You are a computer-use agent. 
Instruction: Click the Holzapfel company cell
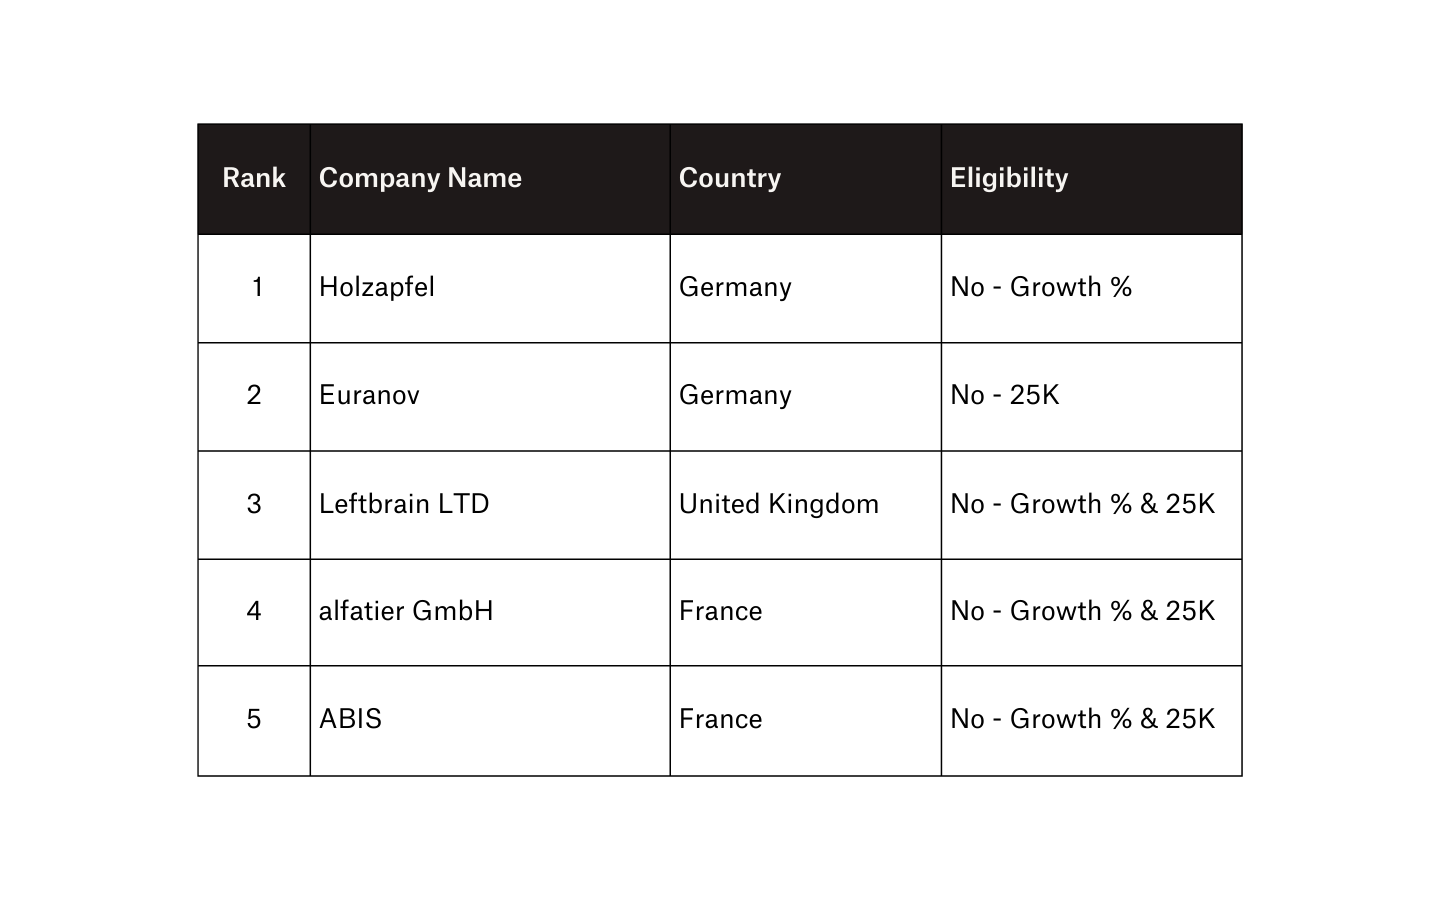coord(377,287)
